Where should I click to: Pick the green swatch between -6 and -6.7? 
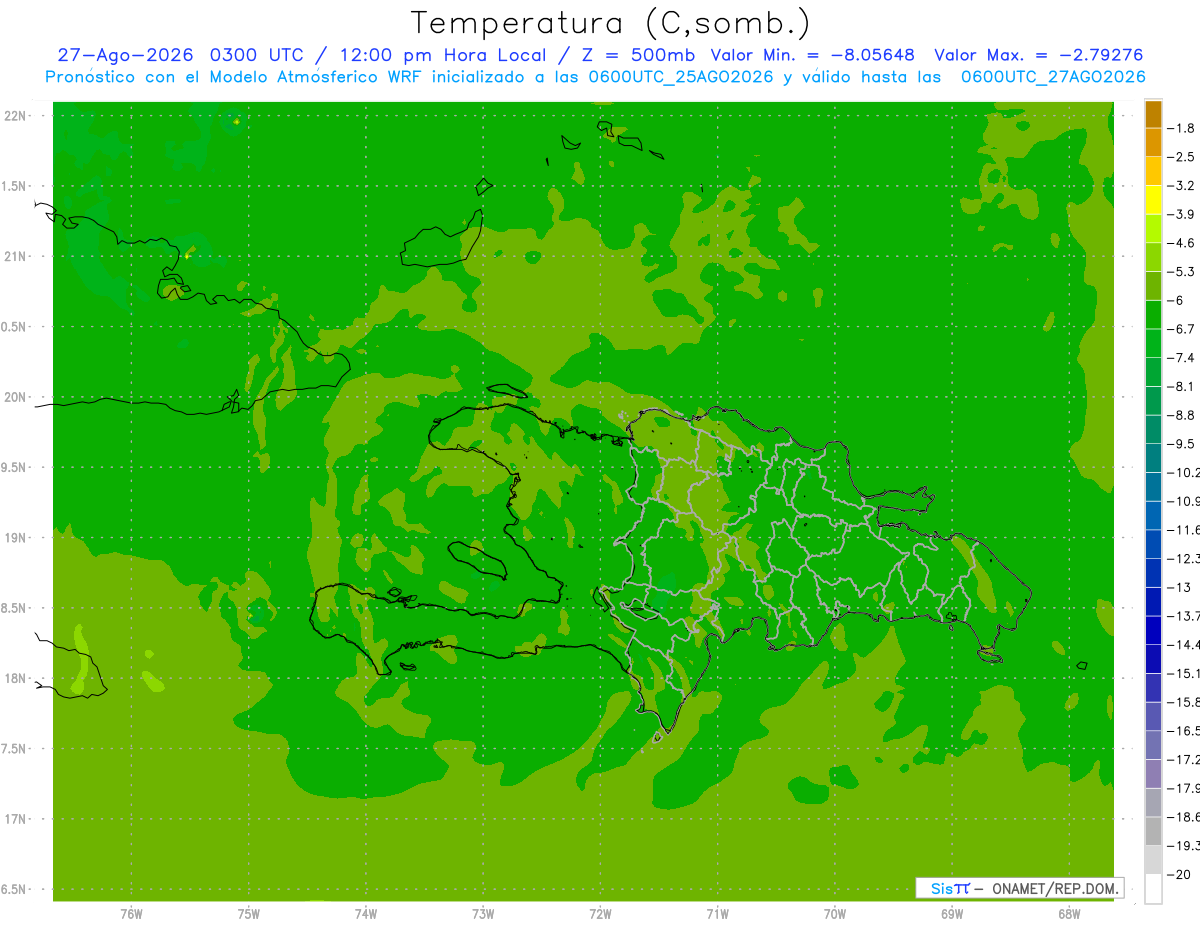(1153, 315)
